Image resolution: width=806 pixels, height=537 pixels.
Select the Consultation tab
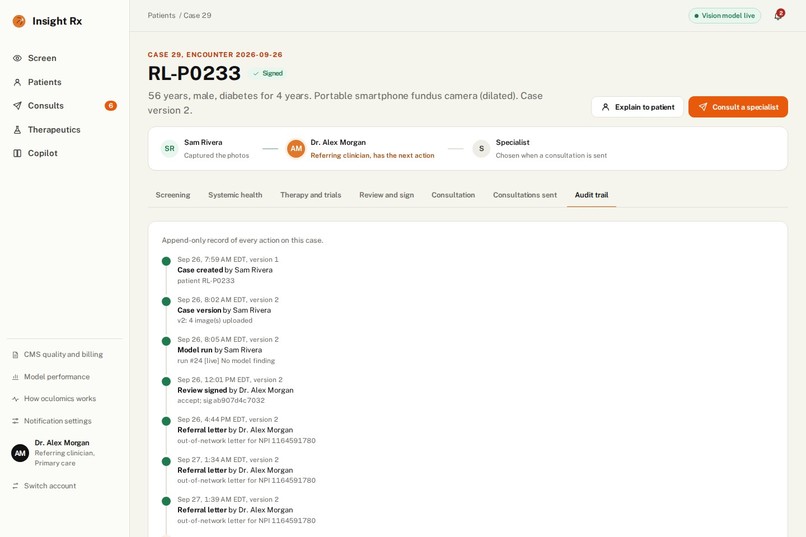(453, 195)
